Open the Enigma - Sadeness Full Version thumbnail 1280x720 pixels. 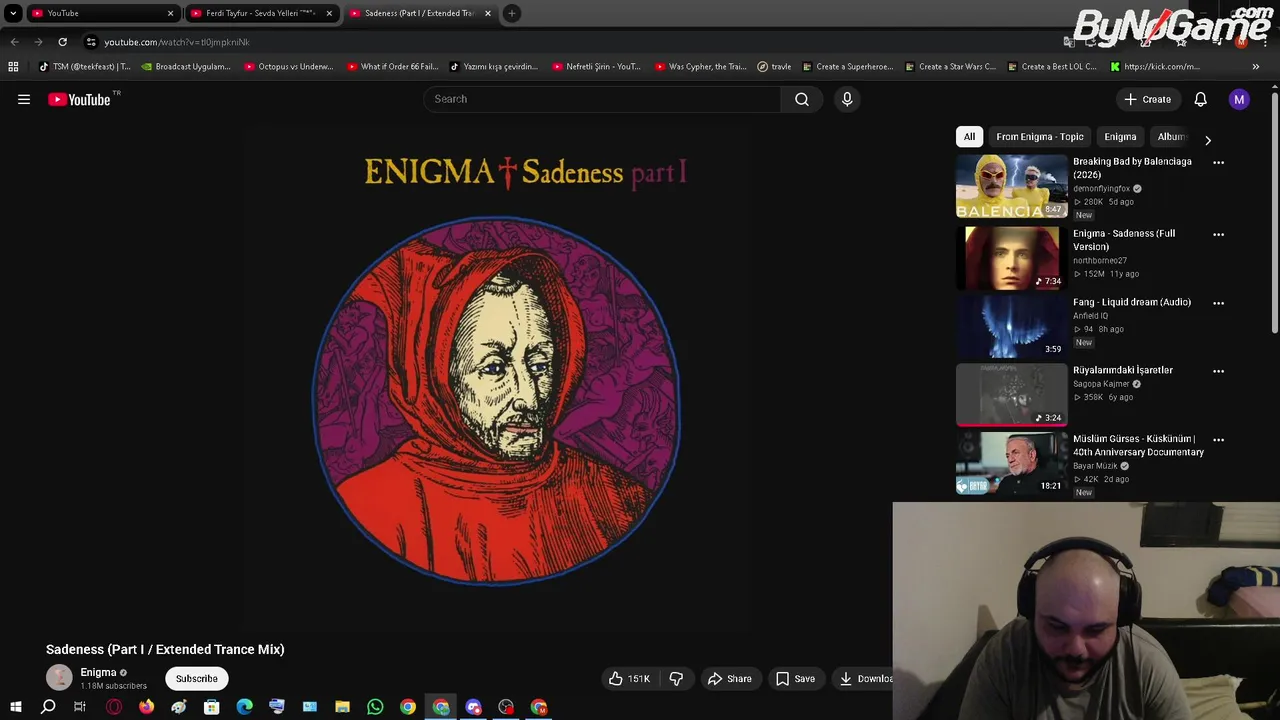(1011, 258)
